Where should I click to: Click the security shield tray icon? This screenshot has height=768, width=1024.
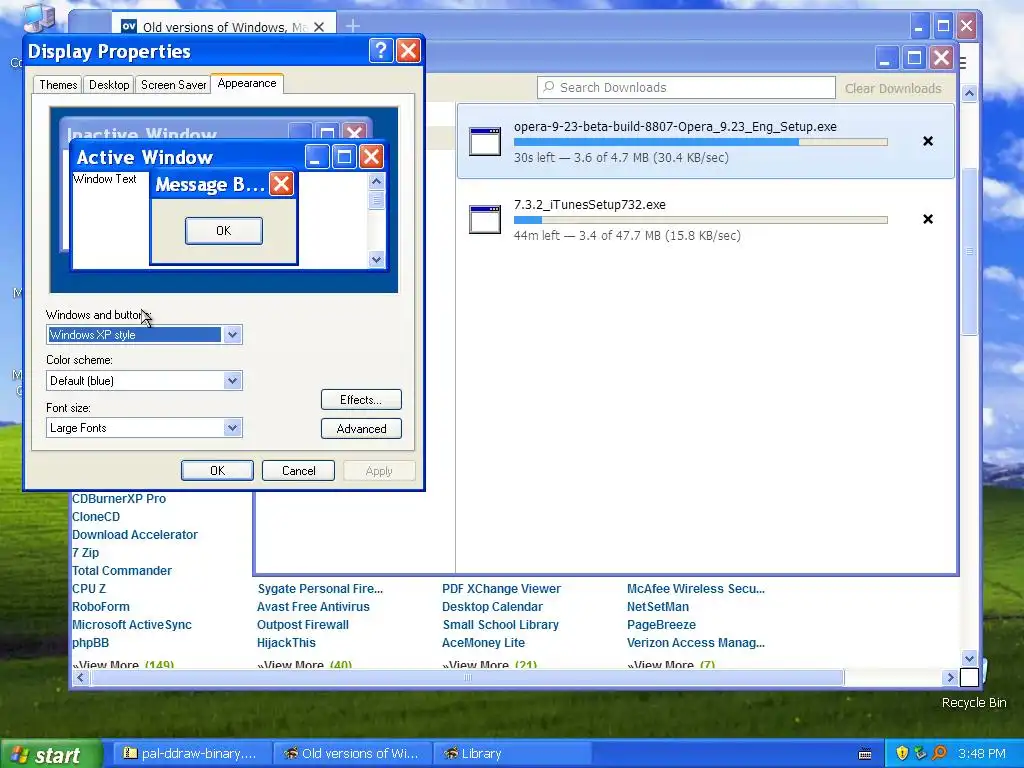[x=902, y=753]
